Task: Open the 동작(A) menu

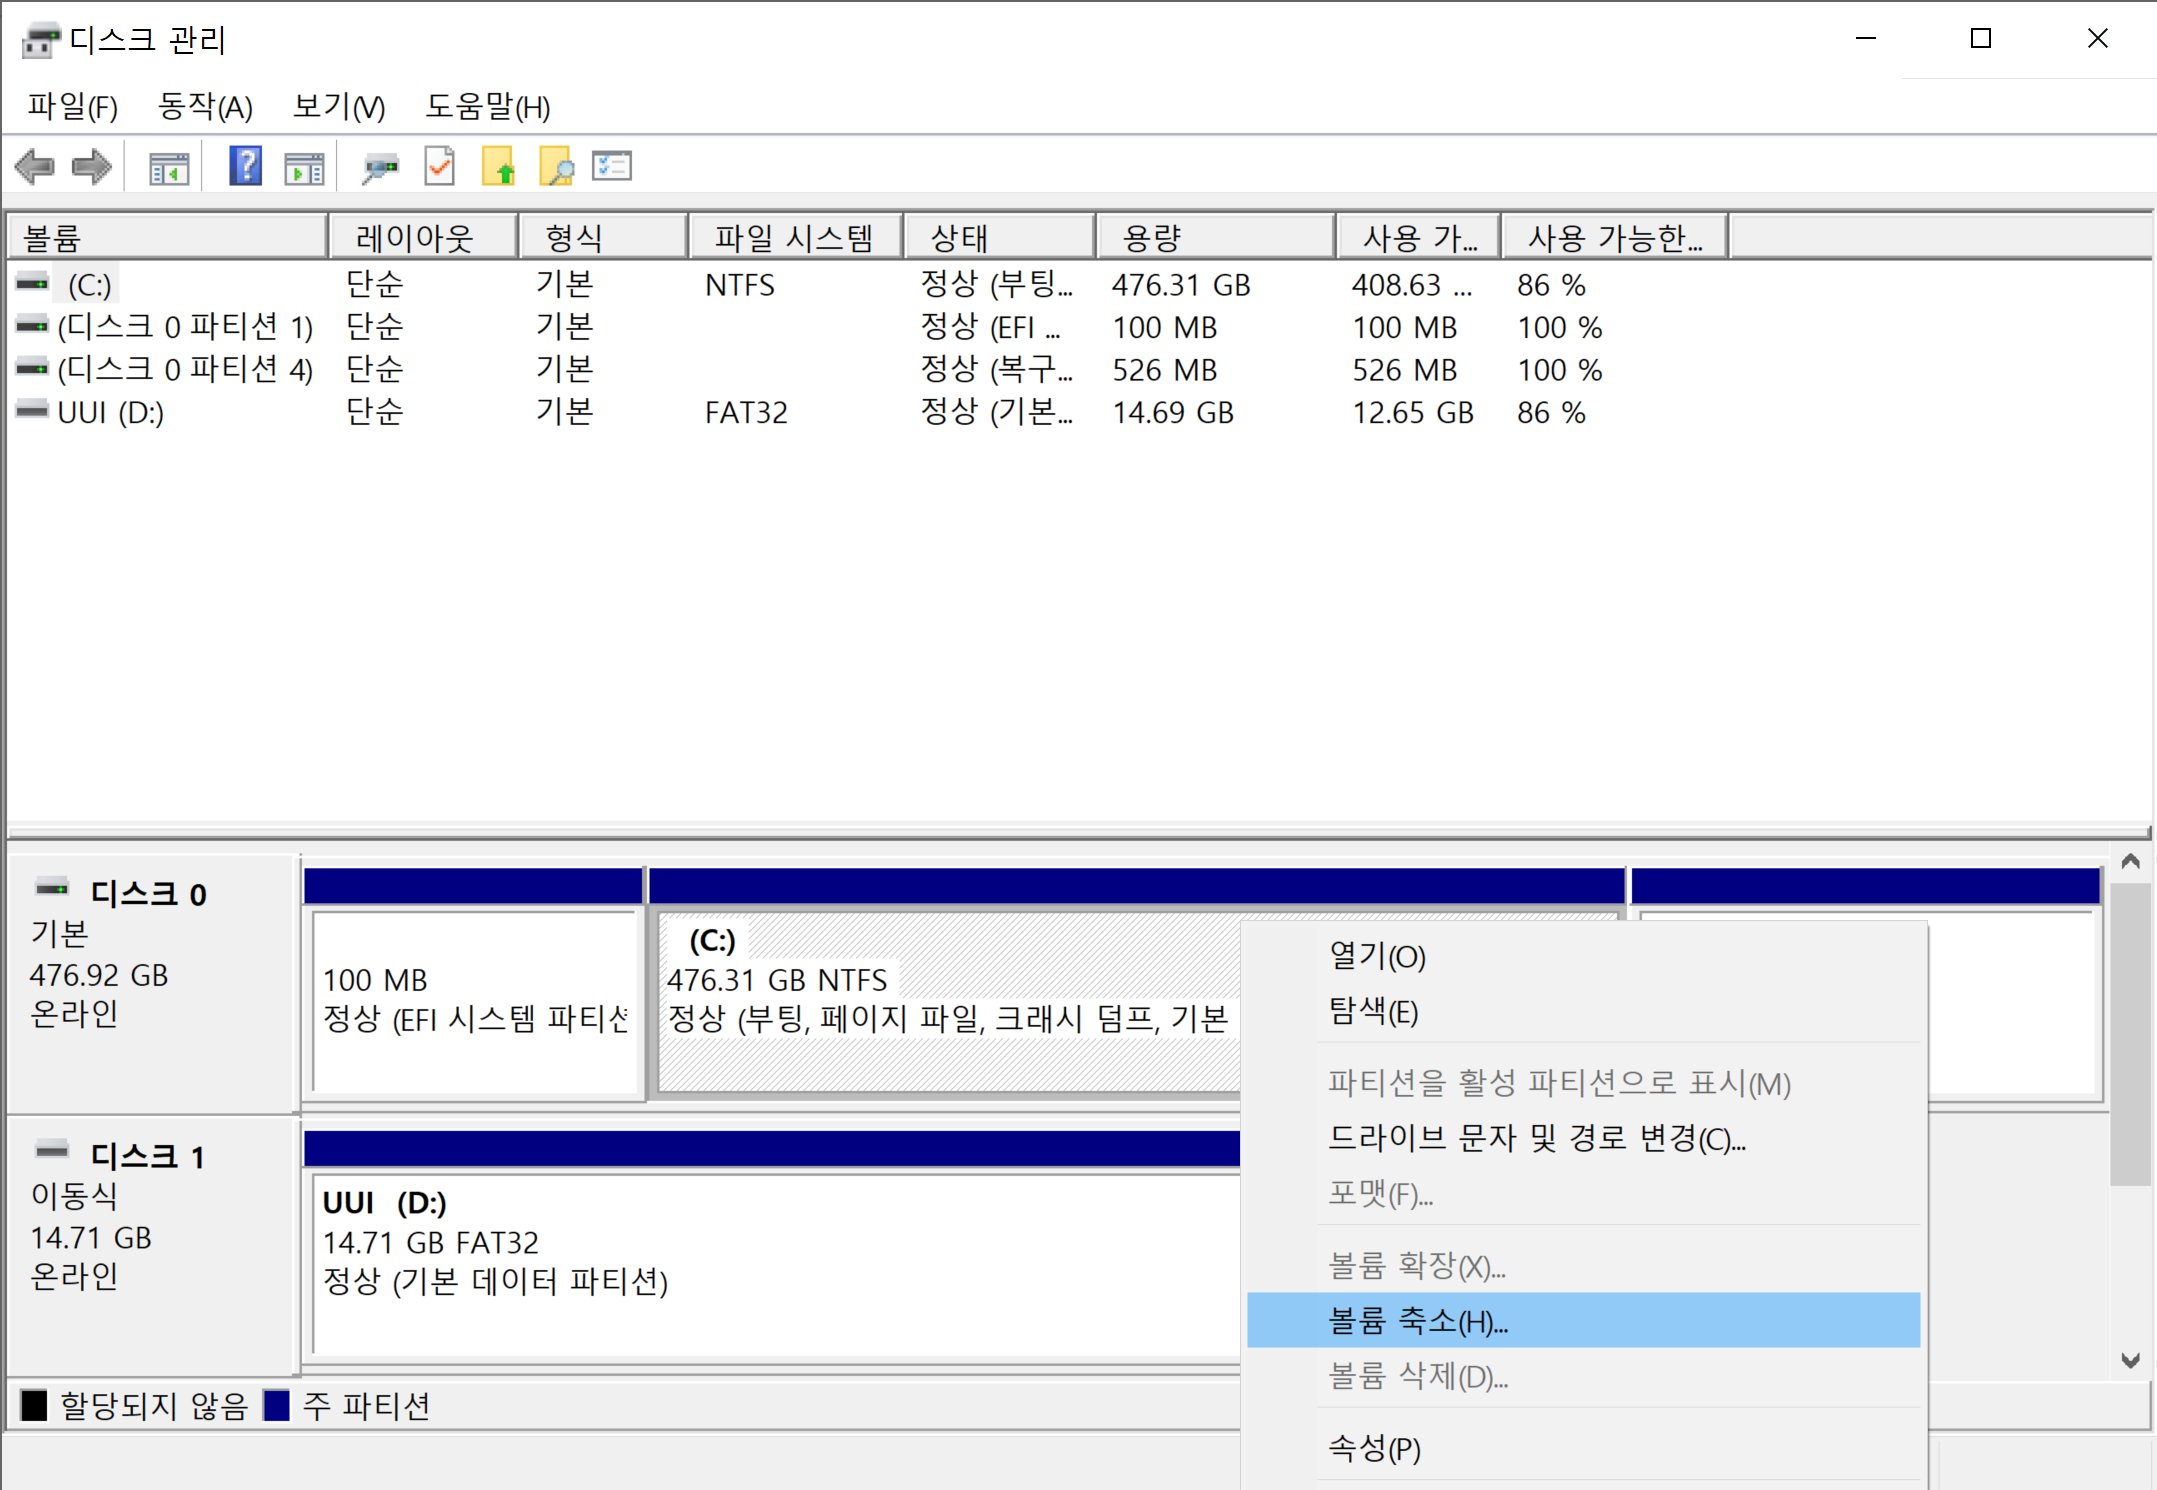Action: (205, 106)
